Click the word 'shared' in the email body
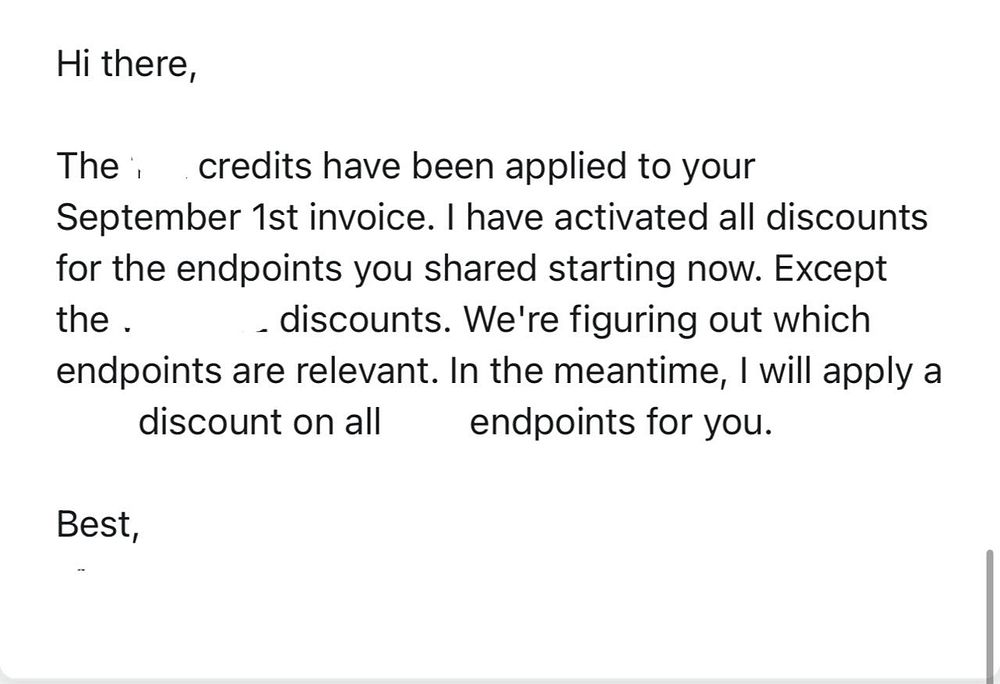 [x=480, y=268]
